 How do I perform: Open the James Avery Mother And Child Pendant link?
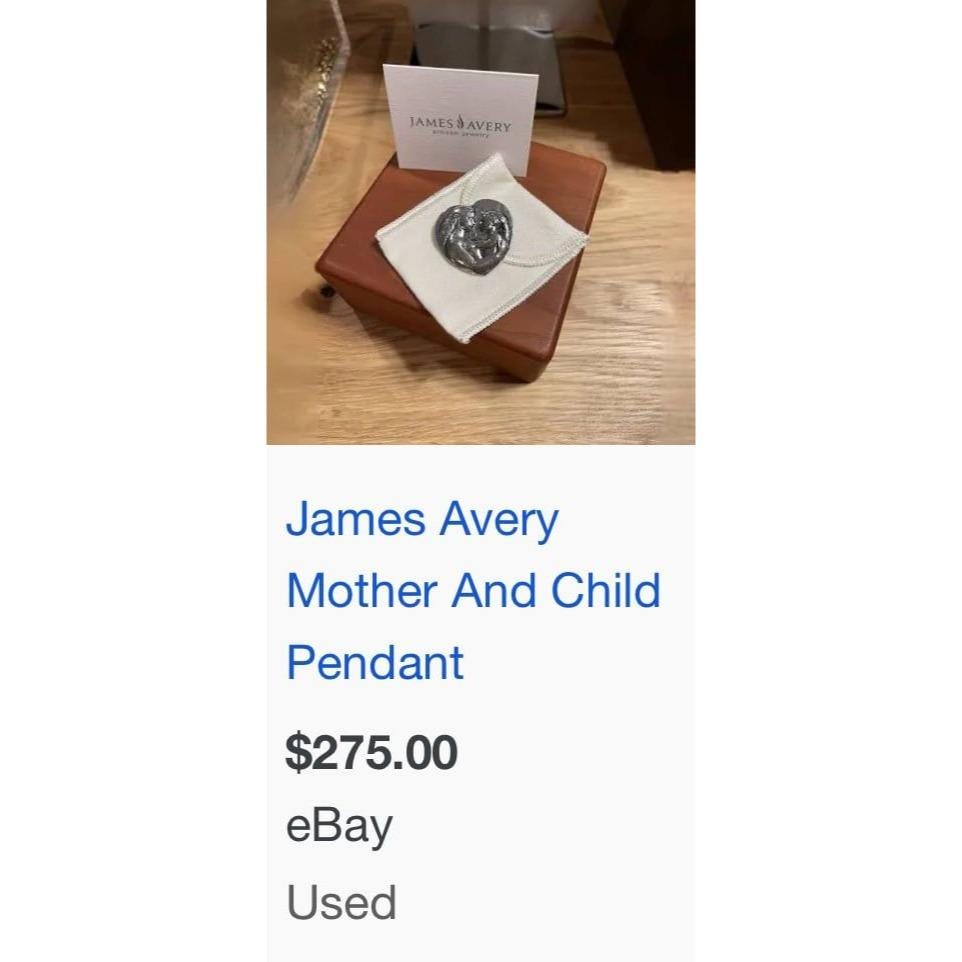pyautogui.click(x=472, y=591)
